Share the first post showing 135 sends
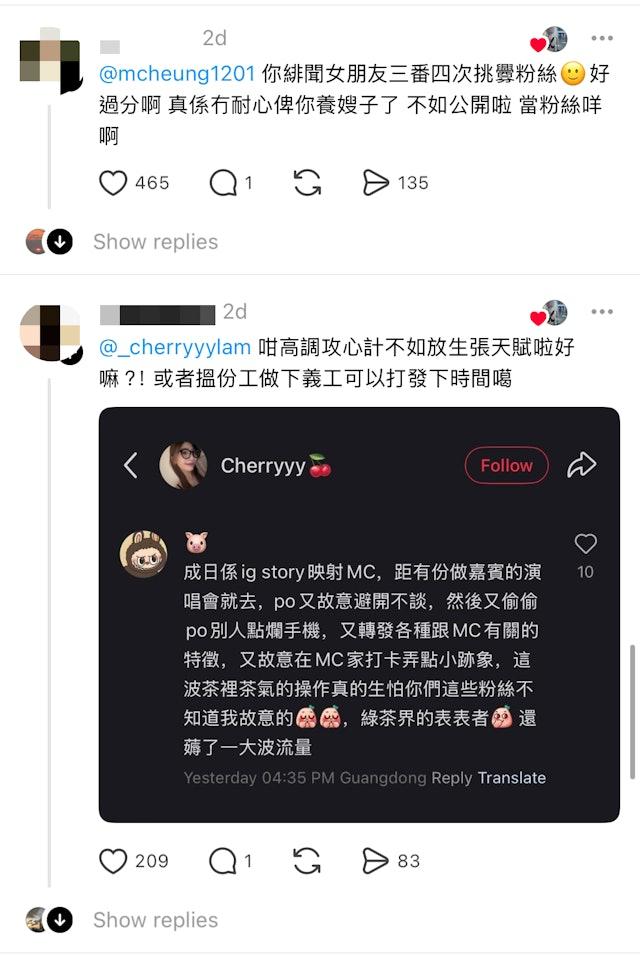640x956 pixels. 375,183
